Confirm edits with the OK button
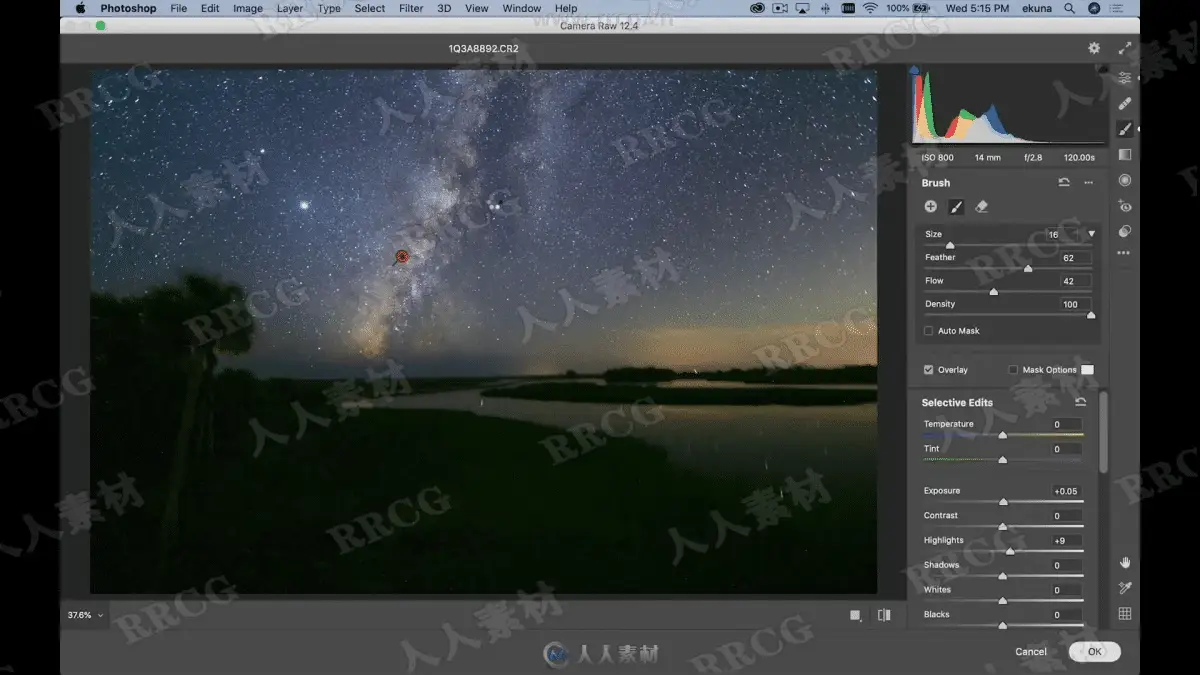Image resolution: width=1200 pixels, height=675 pixels. click(1094, 651)
